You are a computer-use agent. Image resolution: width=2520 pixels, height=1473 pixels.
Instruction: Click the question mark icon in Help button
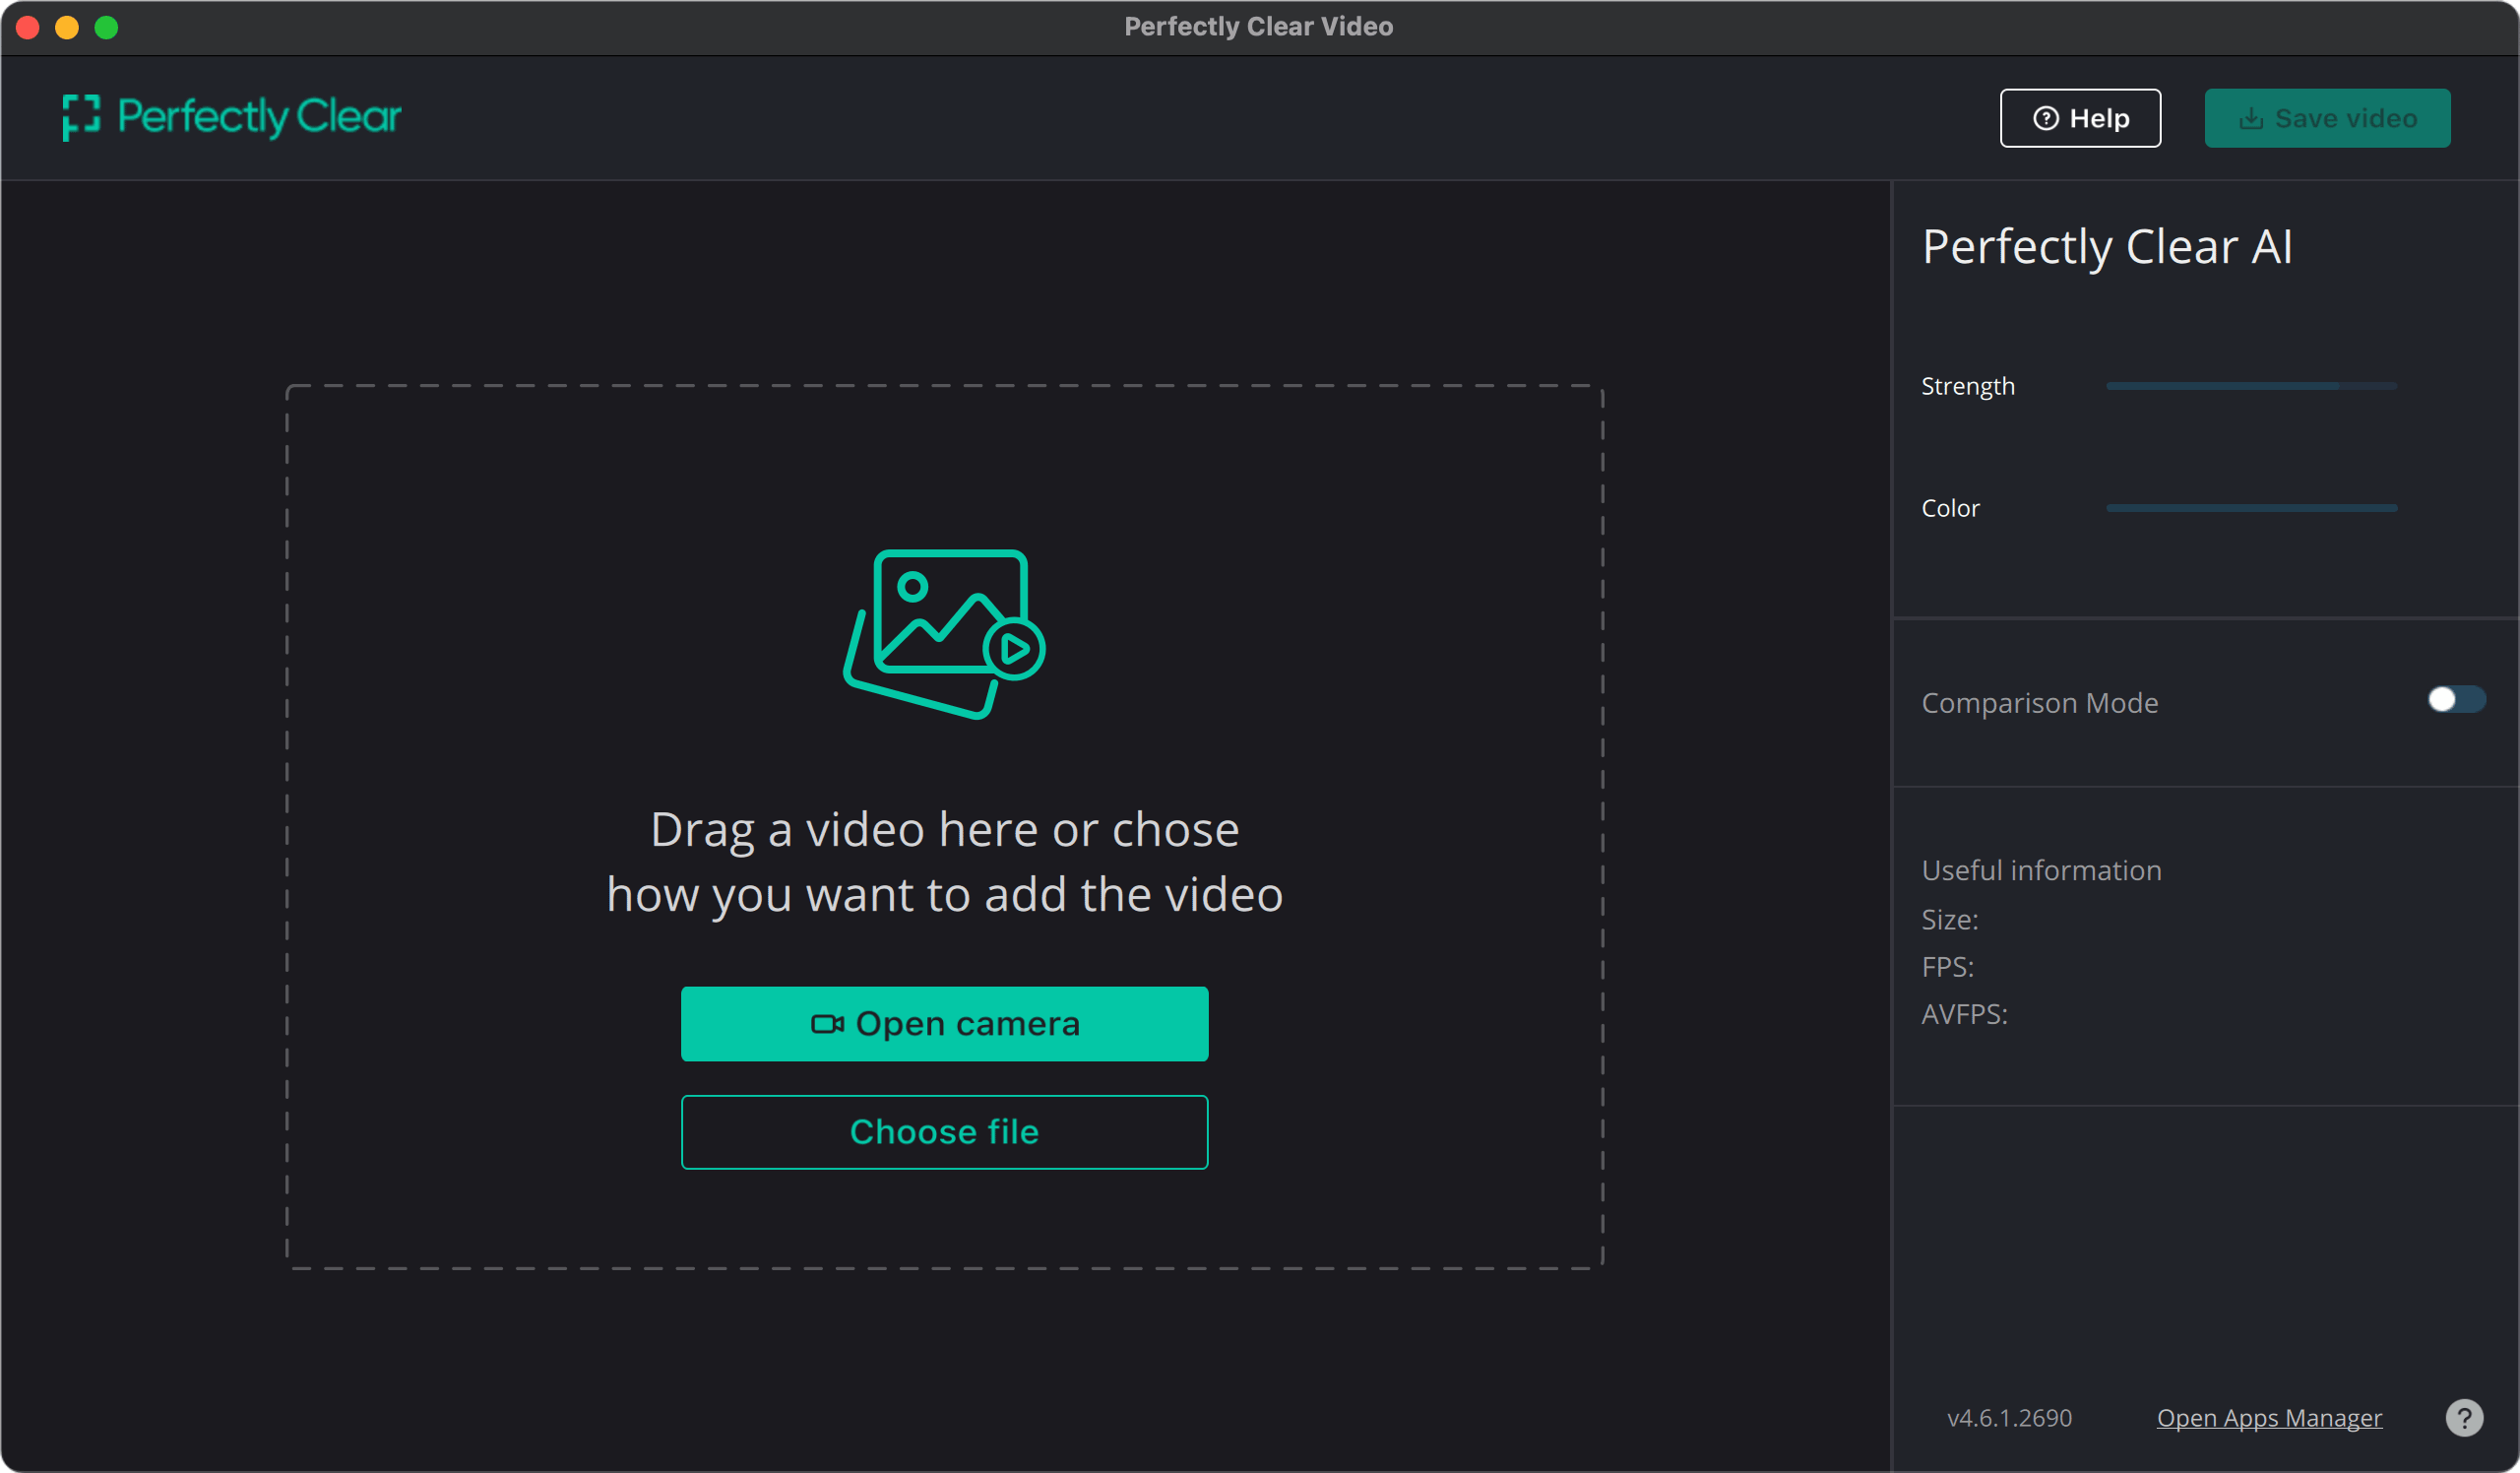(x=2045, y=119)
